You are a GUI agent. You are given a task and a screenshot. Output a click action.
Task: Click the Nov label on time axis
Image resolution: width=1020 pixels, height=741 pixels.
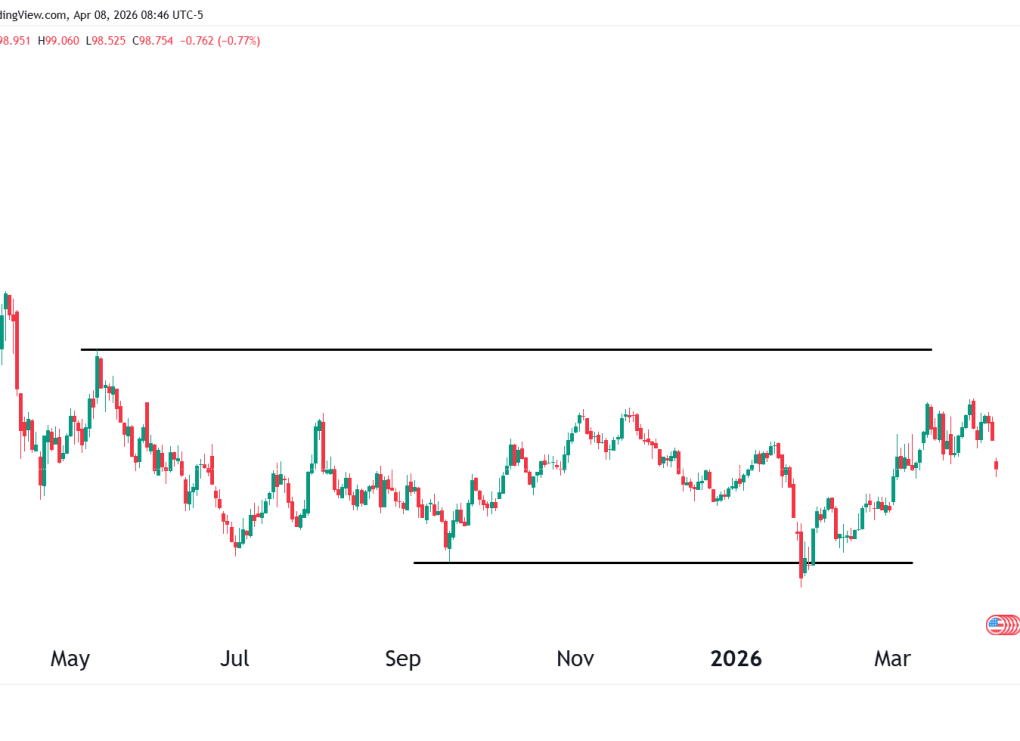(575, 659)
